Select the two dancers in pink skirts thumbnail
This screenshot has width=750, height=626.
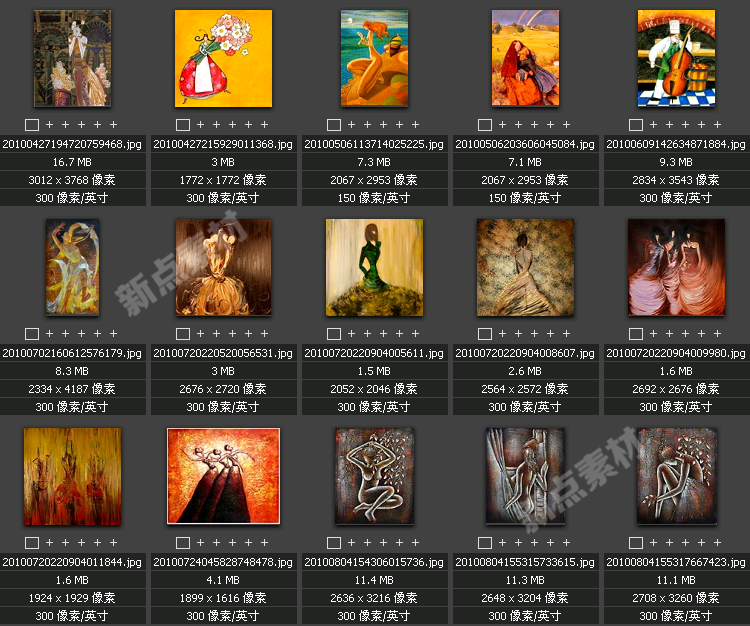click(x=676, y=267)
